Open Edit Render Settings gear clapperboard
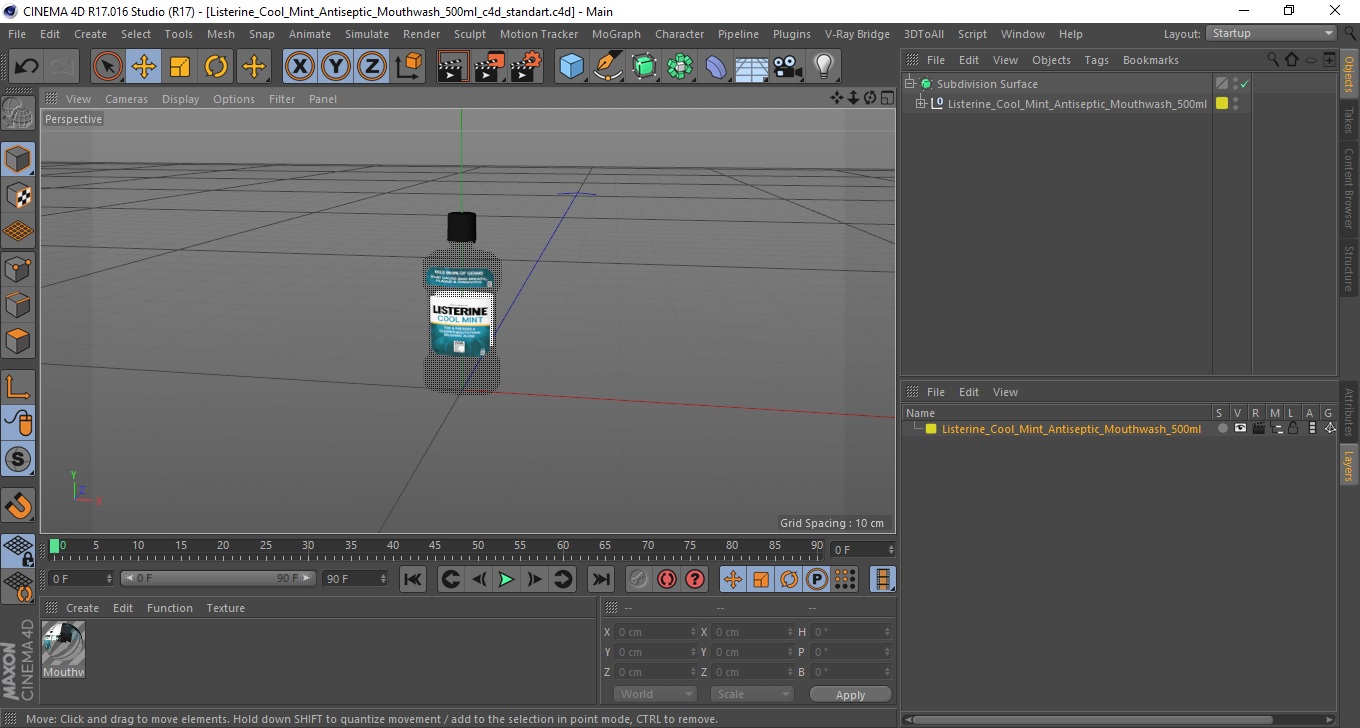 [525, 67]
